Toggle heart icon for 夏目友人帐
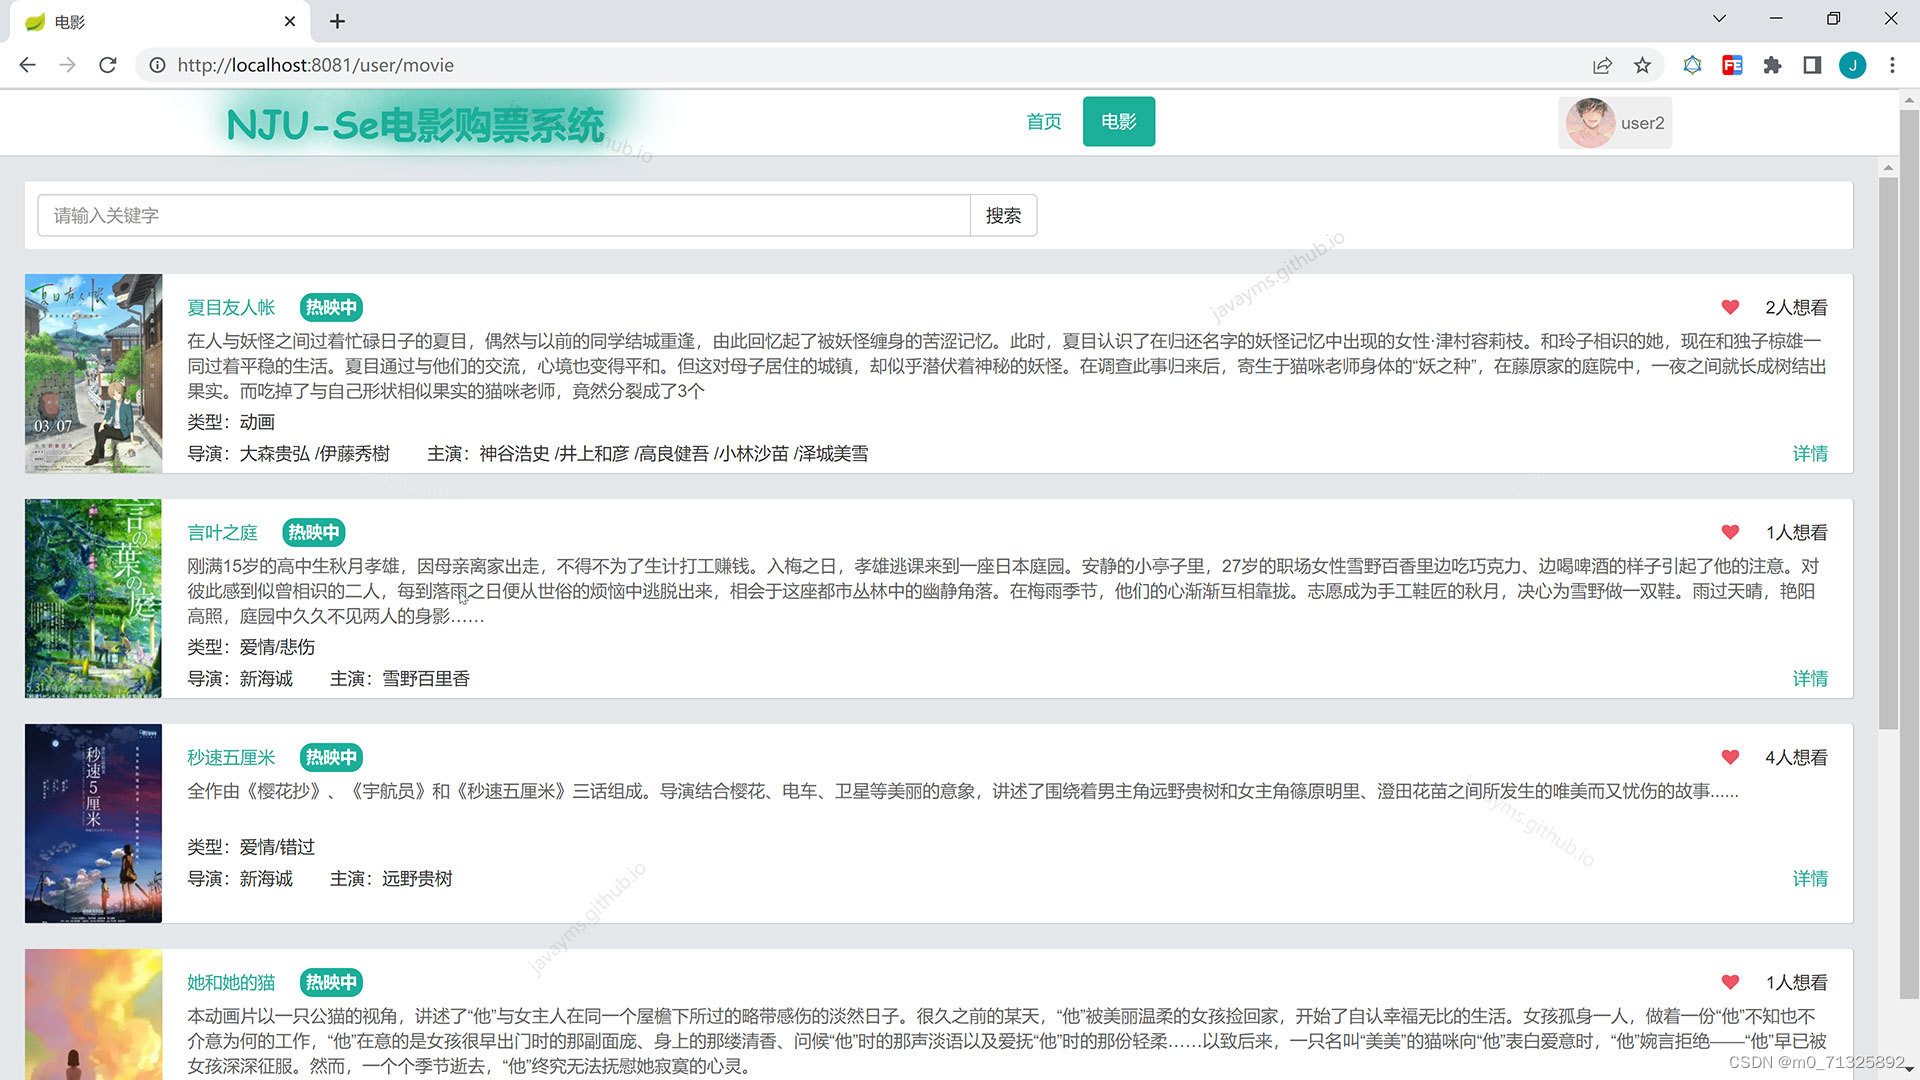 click(x=1730, y=307)
